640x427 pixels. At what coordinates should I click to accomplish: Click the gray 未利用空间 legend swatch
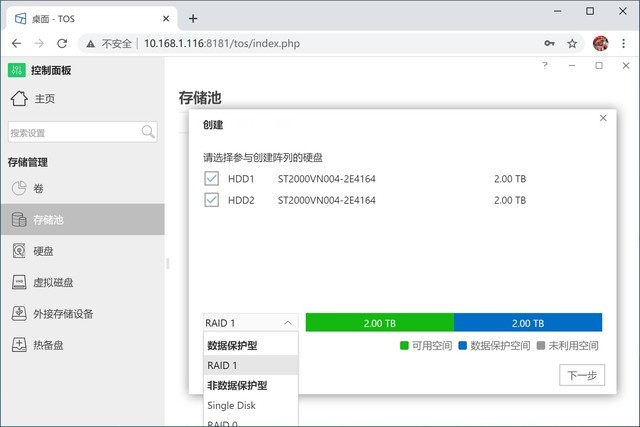(541, 346)
